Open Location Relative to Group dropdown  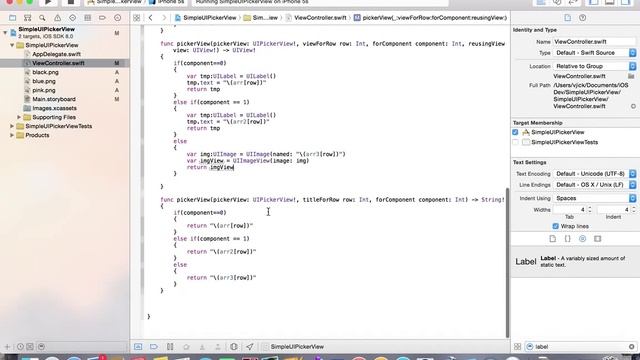point(594,66)
